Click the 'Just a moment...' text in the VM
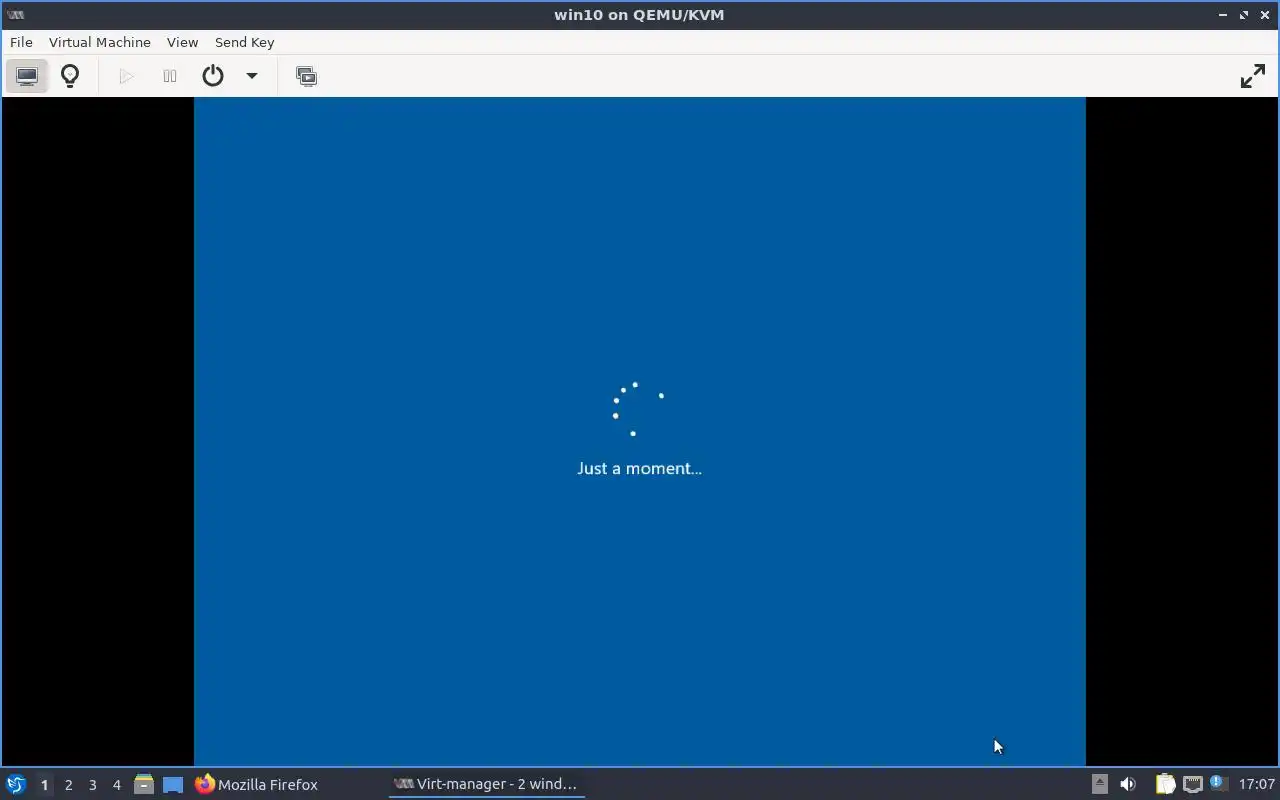Viewport: 1280px width, 800px height. tap(639, 468)
